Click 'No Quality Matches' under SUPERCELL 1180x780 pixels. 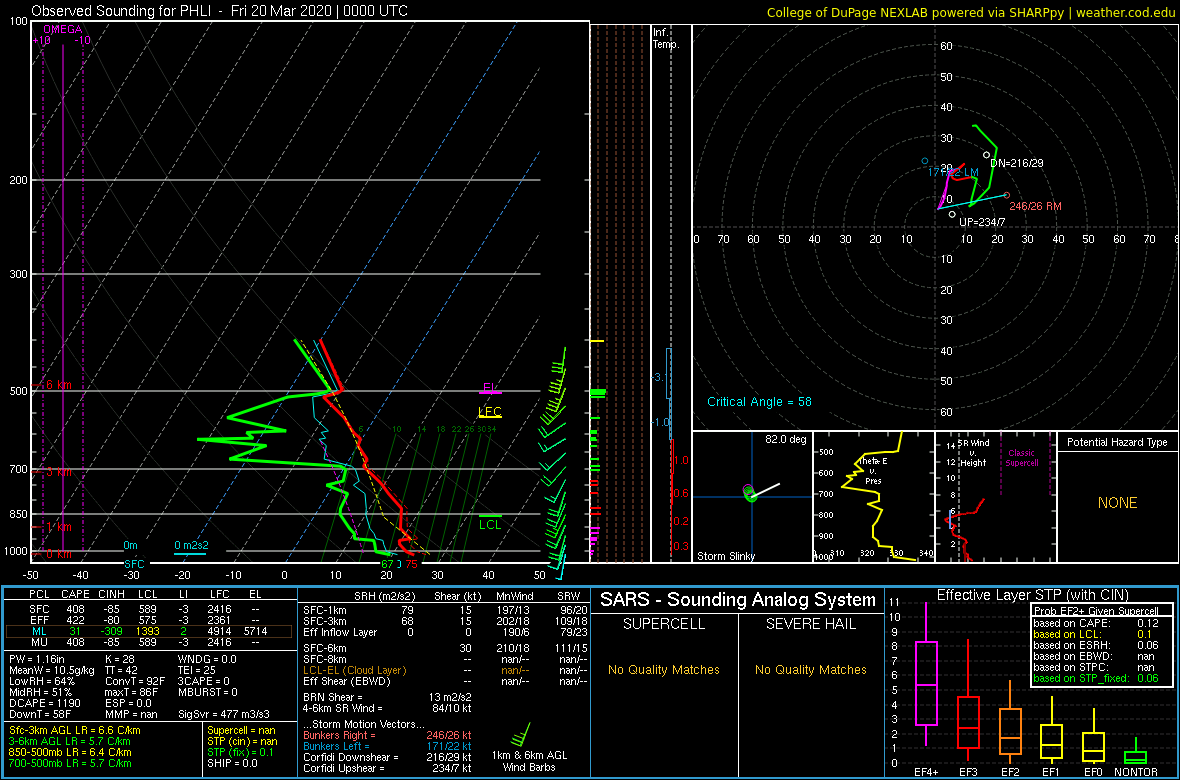click(664, 669)
